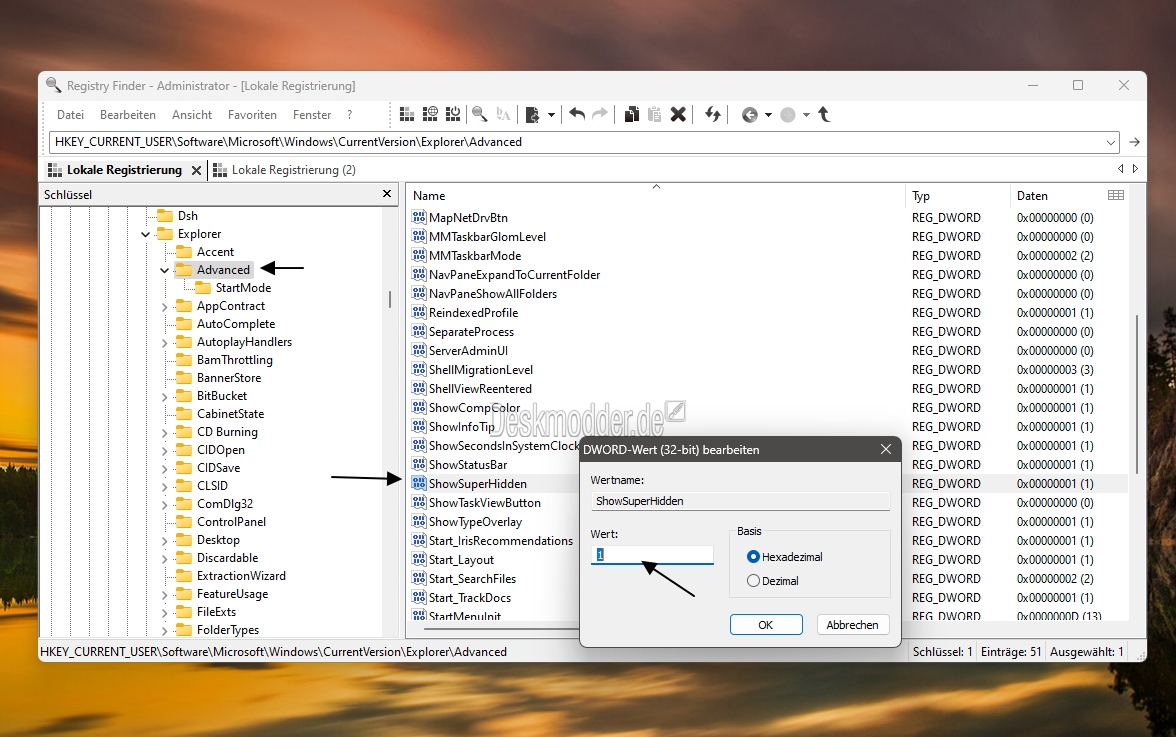Click the Delete X toolbar icon
Image resolution: width=1176 pixels, height=737 pixels.
678,114
